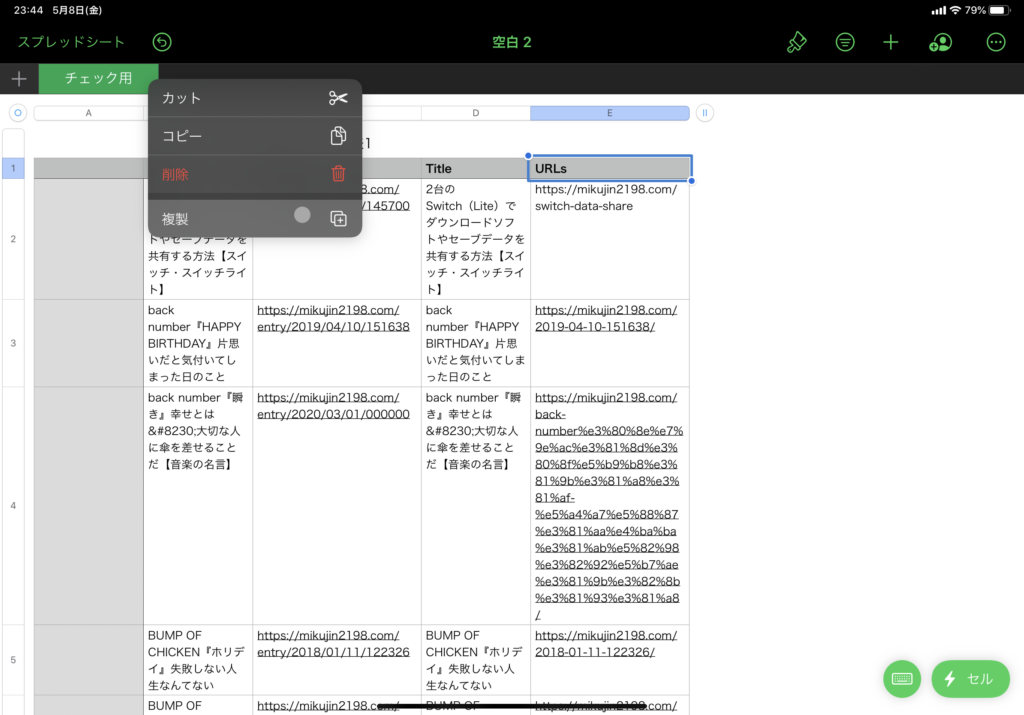Screen dimensions: 1024x715
Task: Select column D cell 2台の Switch (Lite)
Action: pyautogui.click(x=475, y=239)
